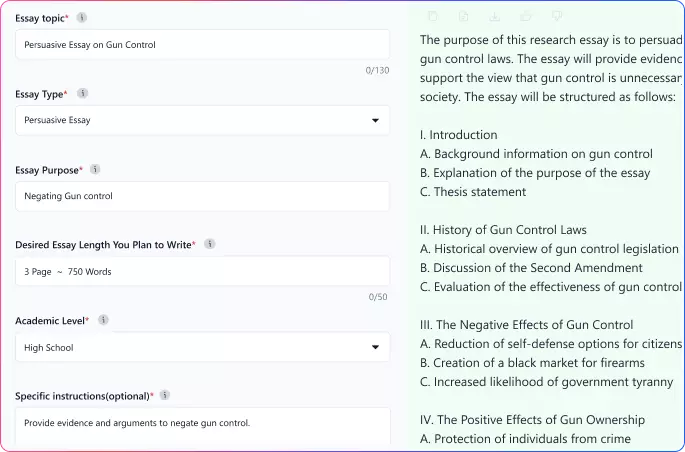
Task: Click into the Essay topic field
Action: pyautogui.click(x=202, y=44)
